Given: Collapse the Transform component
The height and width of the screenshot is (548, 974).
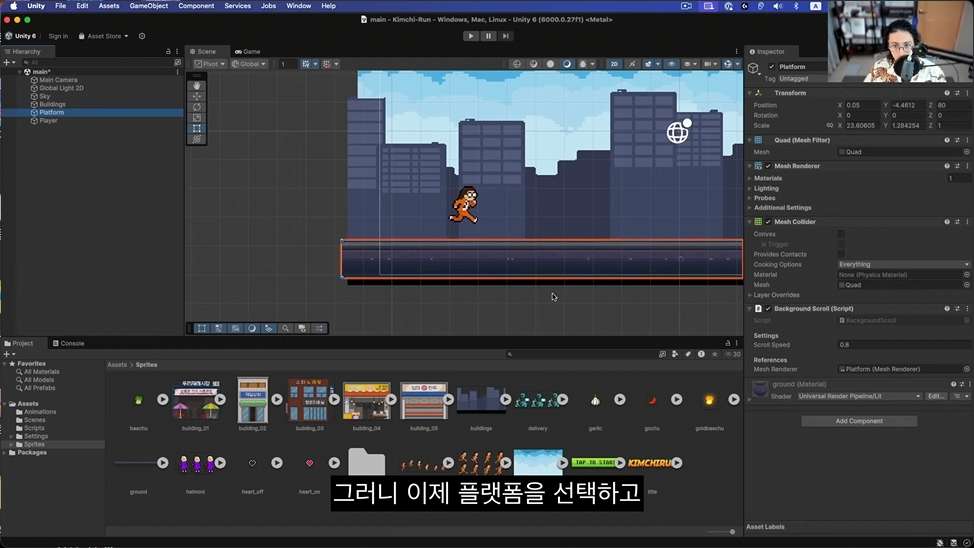Looking at the screenshot, I should click(x=750, y=93).
